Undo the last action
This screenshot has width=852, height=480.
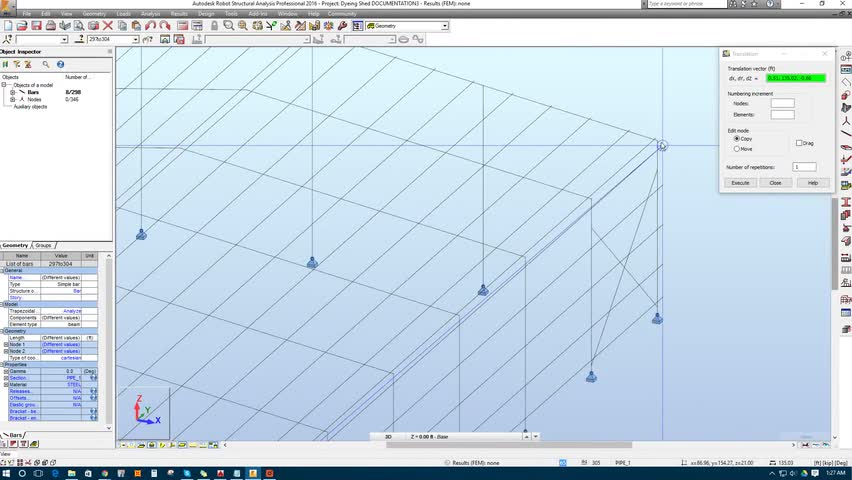pos(151,26)
